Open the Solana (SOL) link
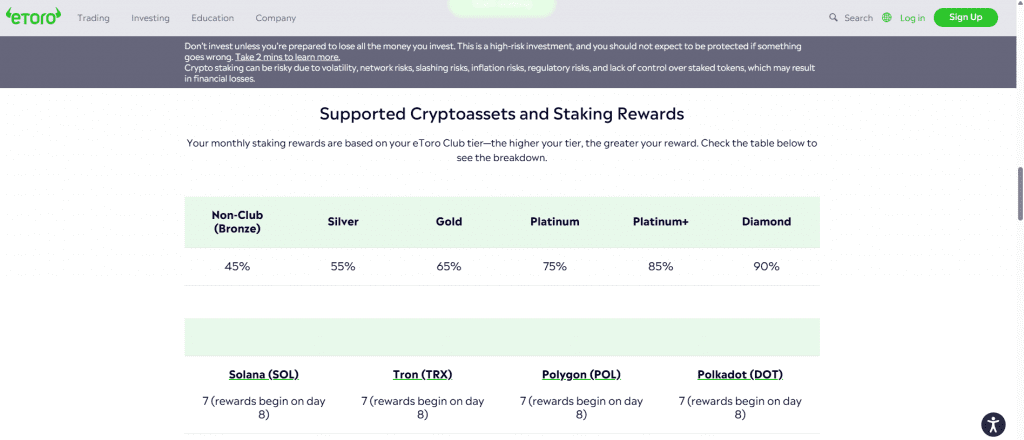Screen dimensions: 1024x440 click(264, 375)
